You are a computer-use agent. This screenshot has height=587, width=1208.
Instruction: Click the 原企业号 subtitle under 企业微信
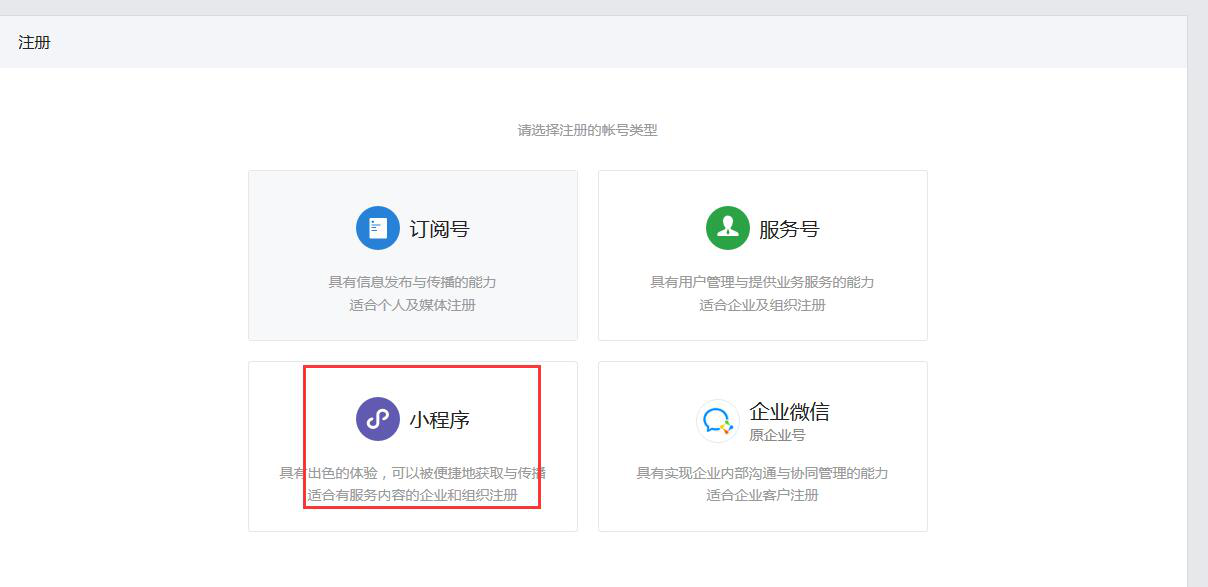tap(775, 432)
